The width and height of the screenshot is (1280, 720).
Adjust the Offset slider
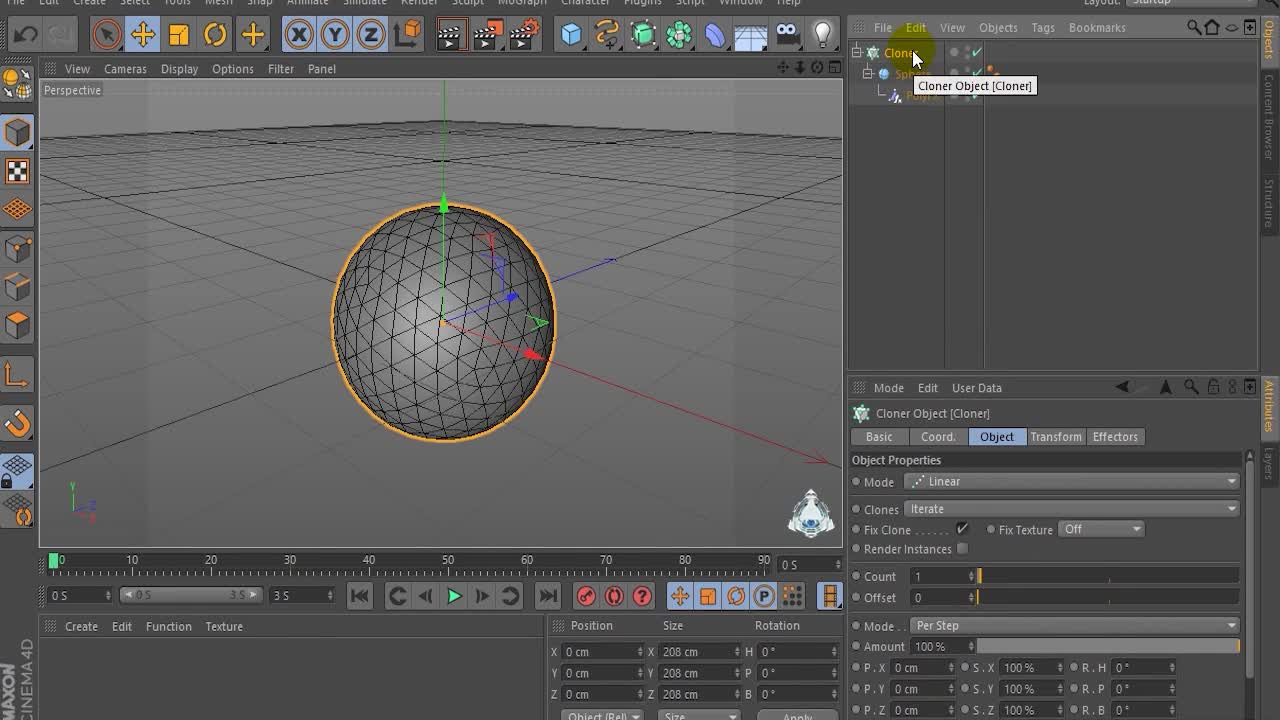pyautogui.click(x=1108, y=598)
